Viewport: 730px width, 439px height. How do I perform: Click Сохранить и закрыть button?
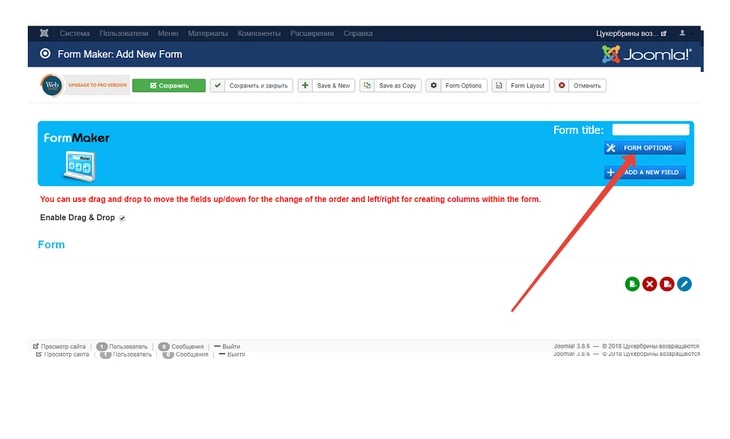click(251, 86)
